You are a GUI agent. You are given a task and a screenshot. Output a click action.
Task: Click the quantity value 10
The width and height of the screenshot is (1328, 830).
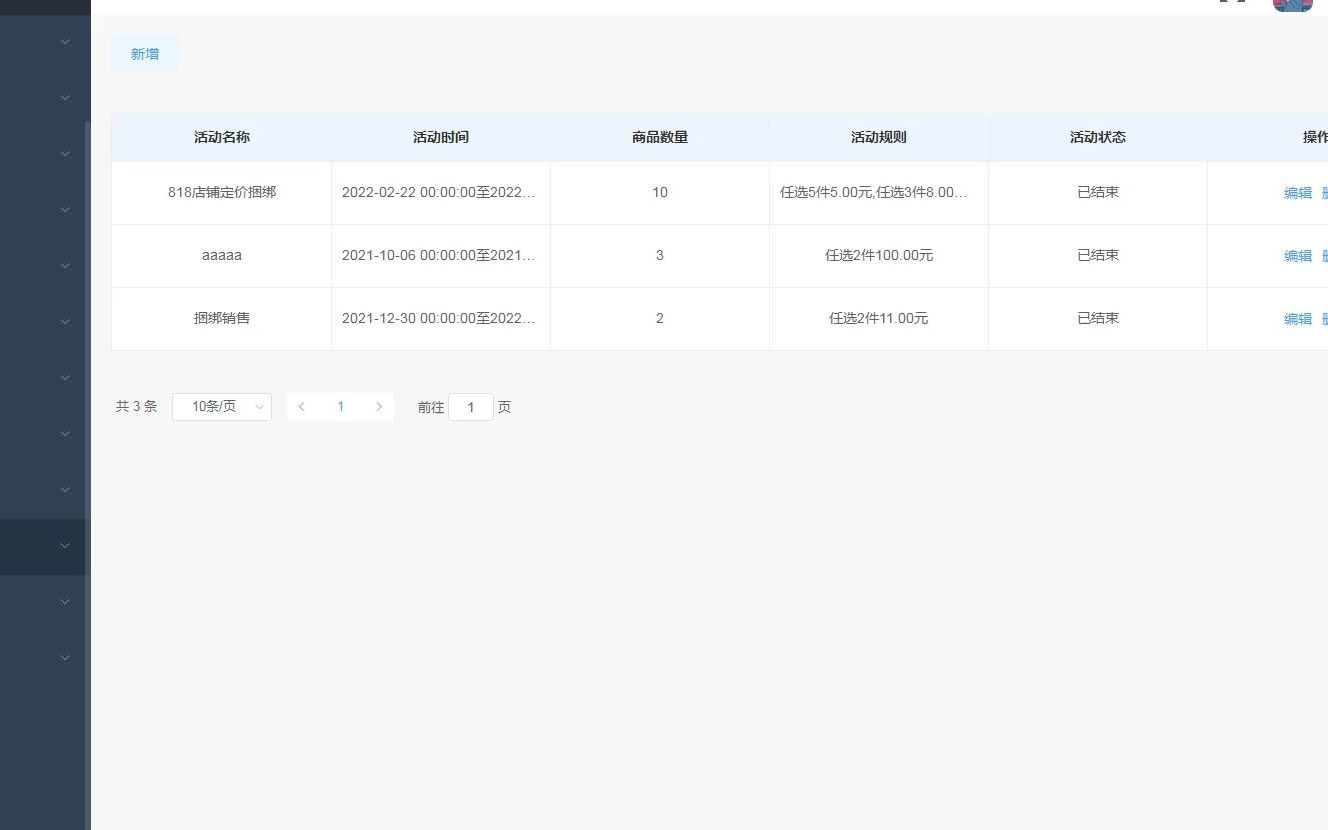tap(660, 192)
